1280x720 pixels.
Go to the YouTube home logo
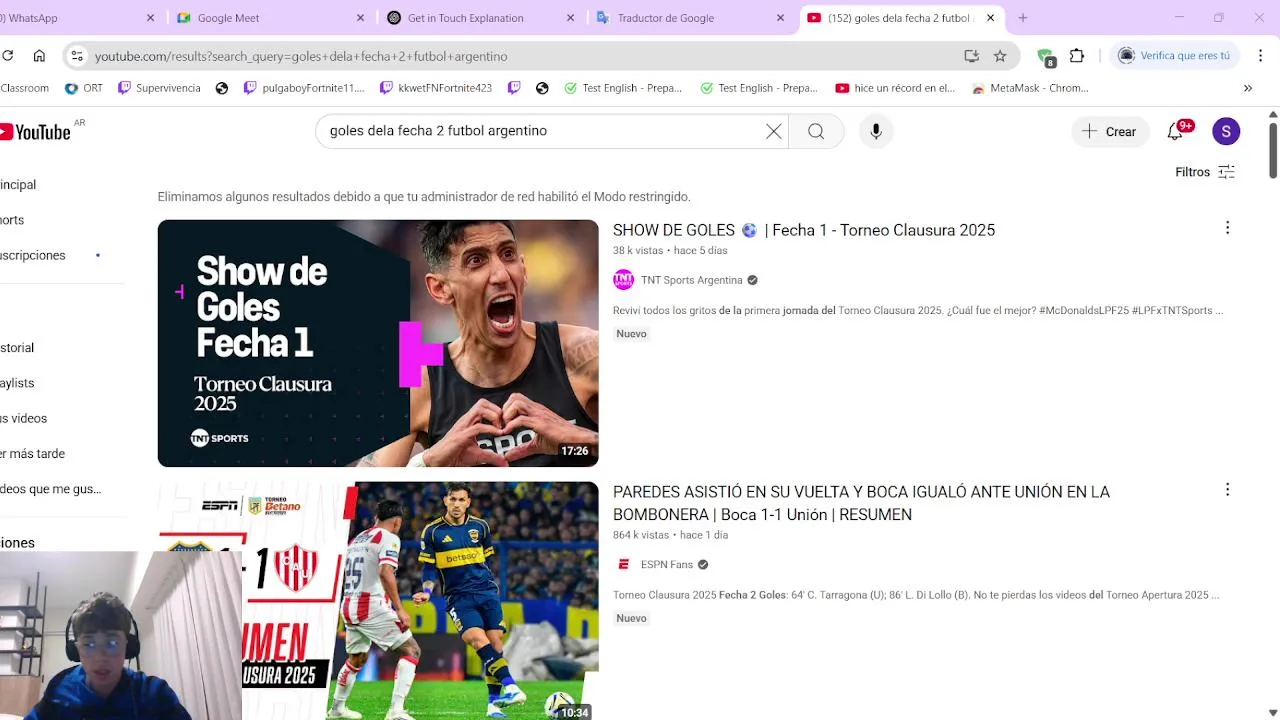[37, 132]
